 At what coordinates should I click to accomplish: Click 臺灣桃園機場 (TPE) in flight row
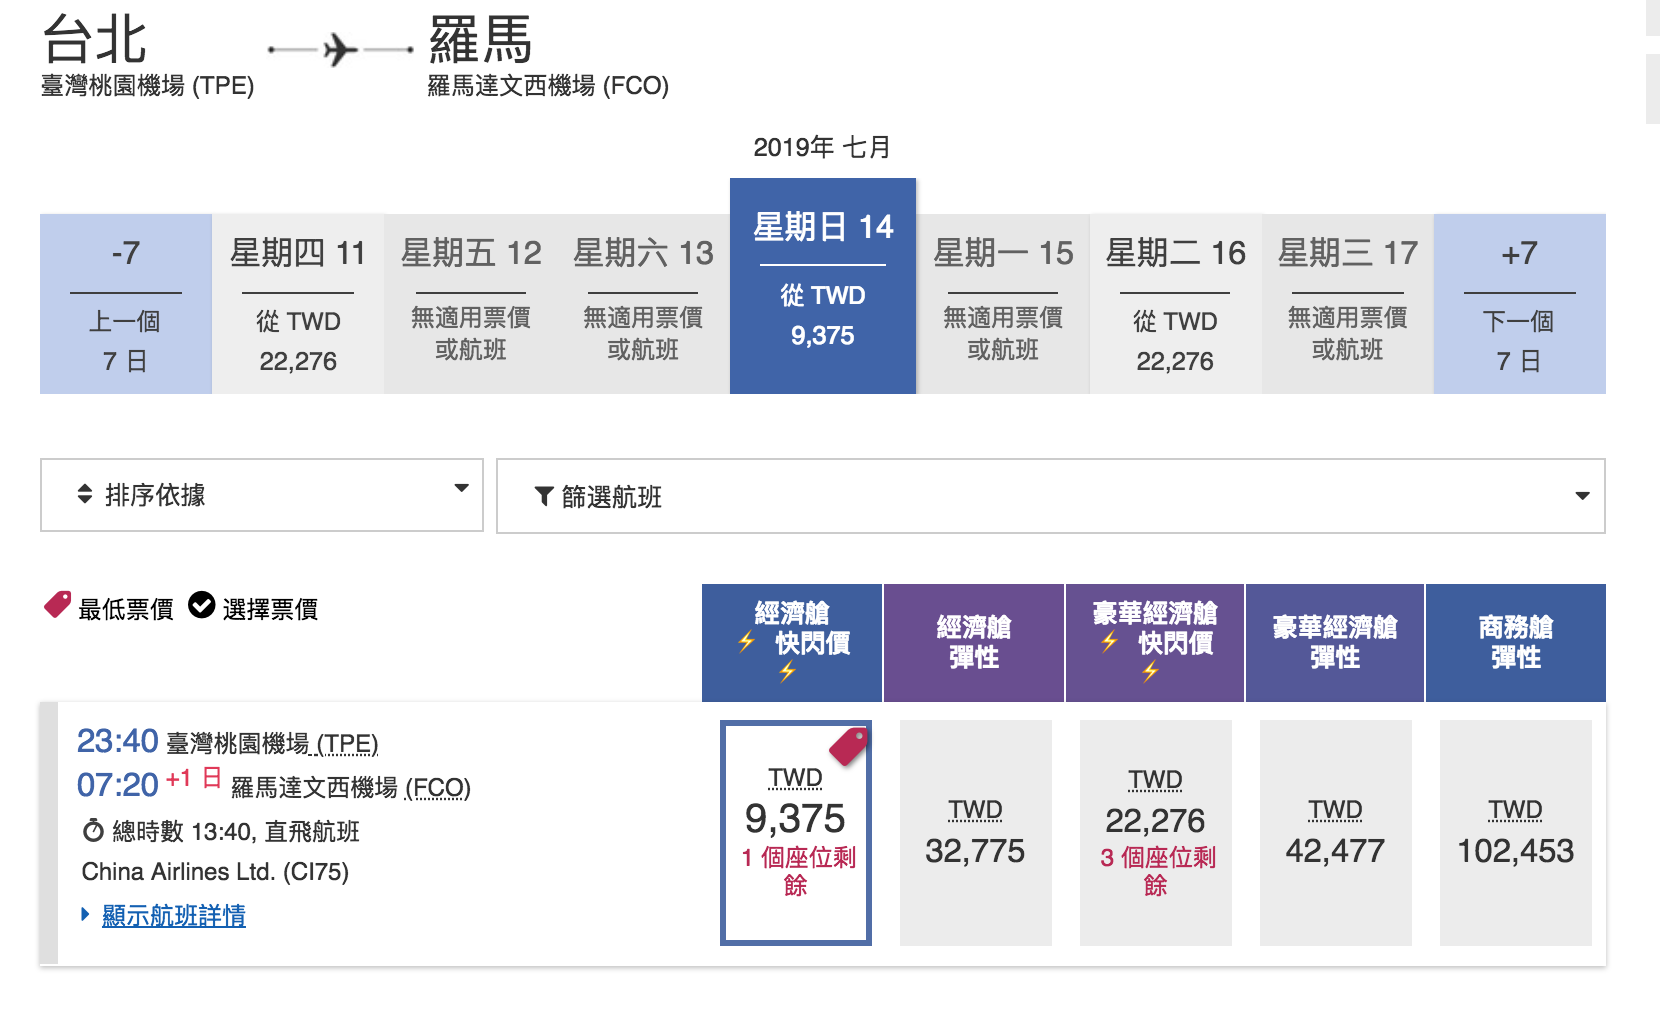click(x=272, y=743)
